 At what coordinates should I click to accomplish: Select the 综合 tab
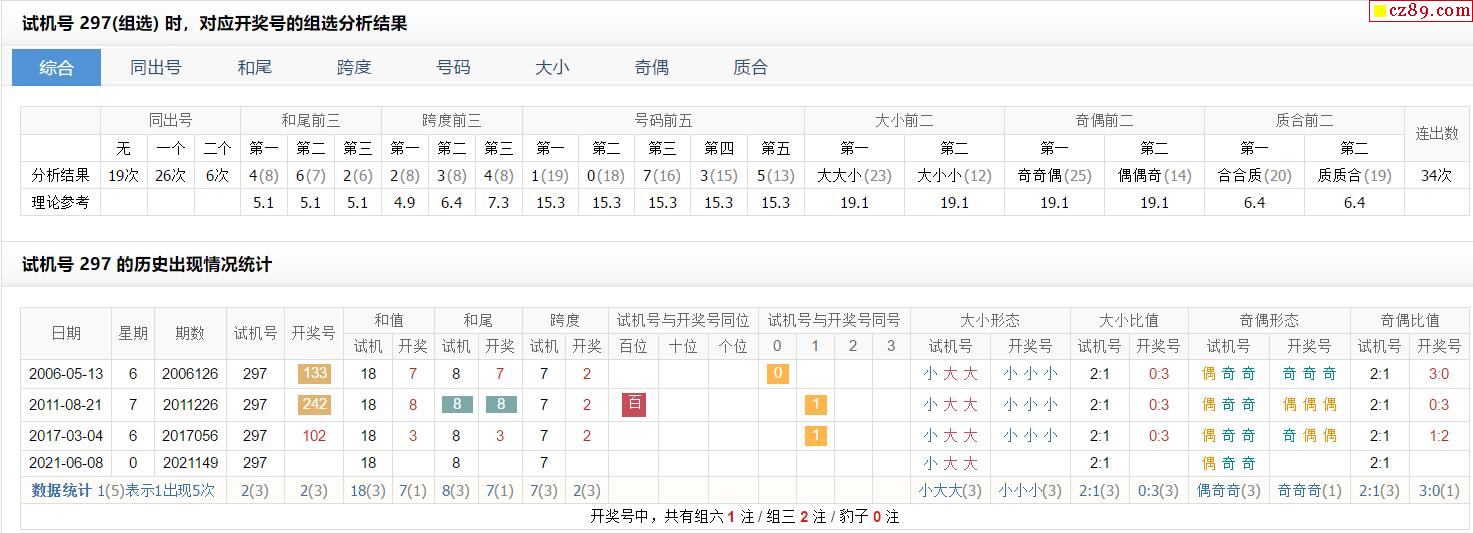[56, 67]
